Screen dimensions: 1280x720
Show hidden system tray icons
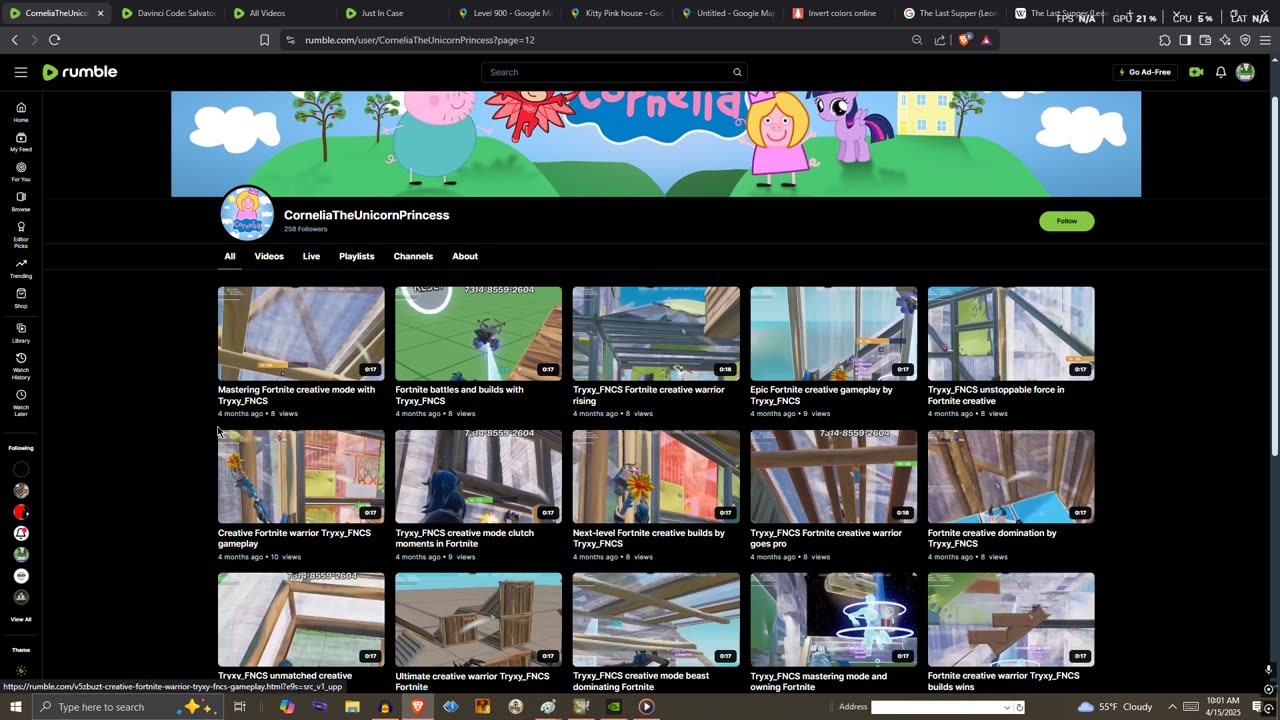[x=1172, y=707]
